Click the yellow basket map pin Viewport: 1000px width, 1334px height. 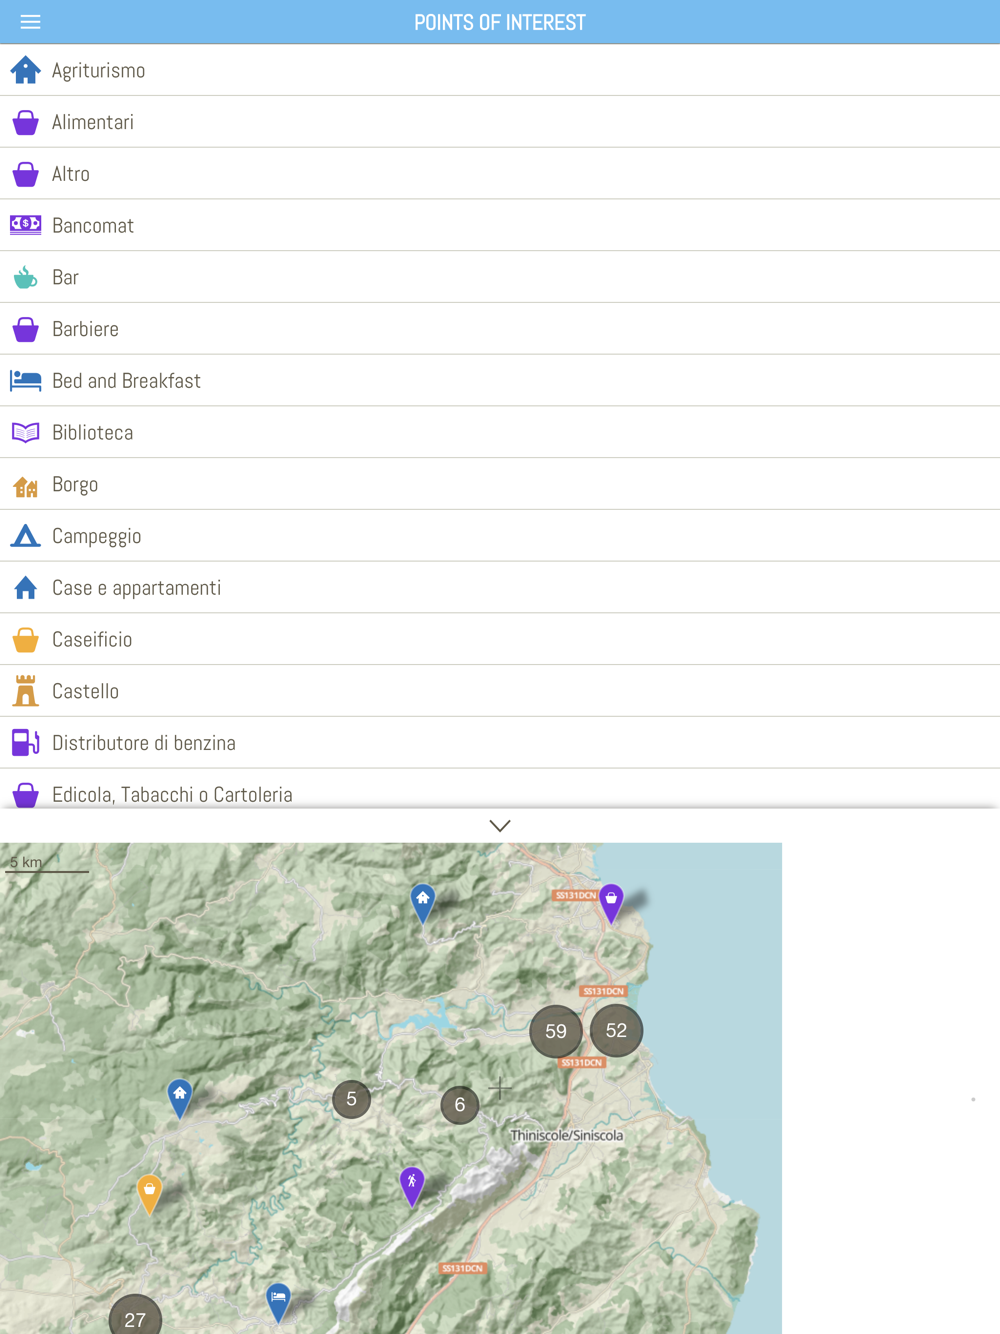point(149,1191)
